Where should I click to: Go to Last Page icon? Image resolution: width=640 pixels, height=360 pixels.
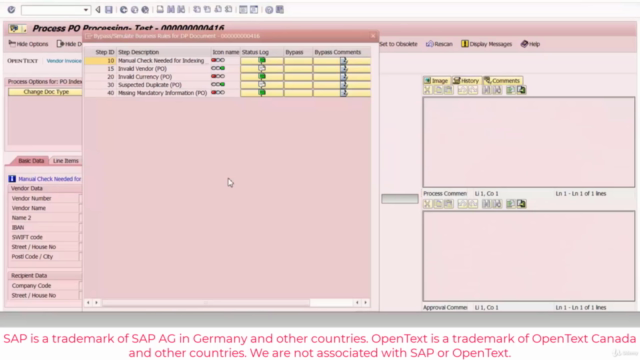point(229,9)
